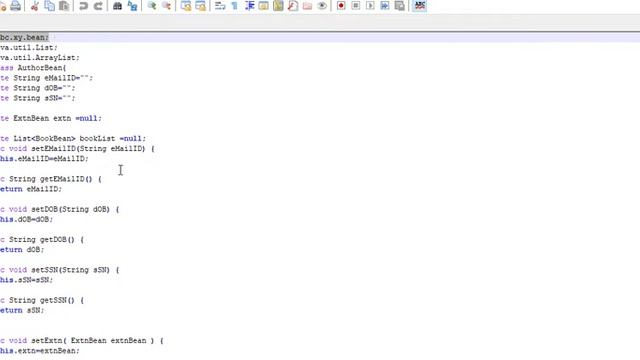Click the 'void setDOB(String dOB)' line
640x360 pixels.
pos(60,209)
